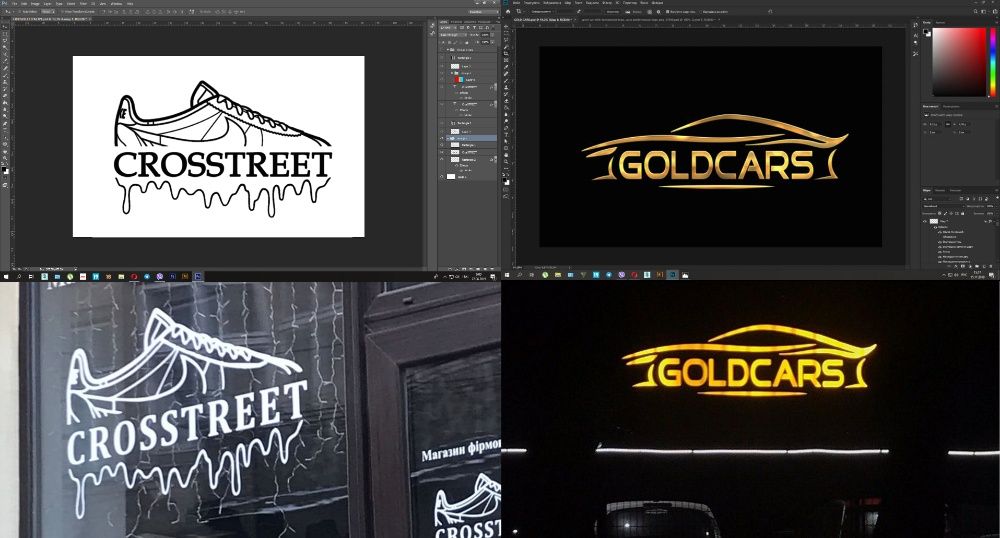This screenshot has width=1000, height=538.
Task: Toggle Delete Cropped Pixels checkbox in right window
Action: (x=667, y=11)
